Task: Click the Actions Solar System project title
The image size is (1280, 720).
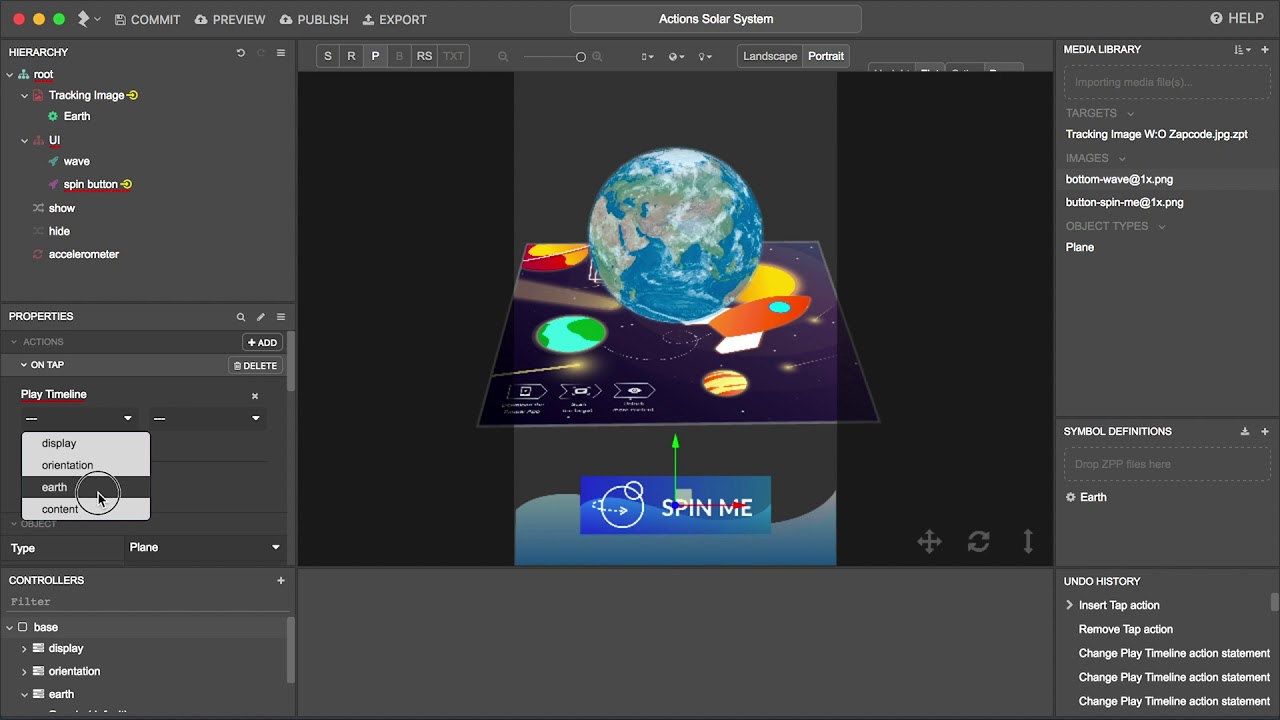Action: click(x=716, y=19)
